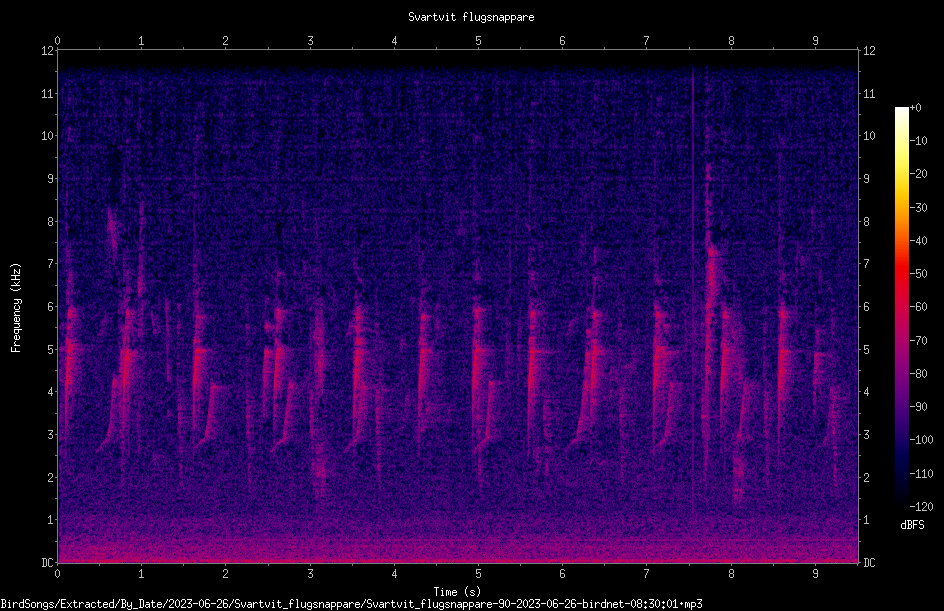Click "7" on the top time axis
The height and width of the screenshot is (611, 944).
(x=647, y=41)
